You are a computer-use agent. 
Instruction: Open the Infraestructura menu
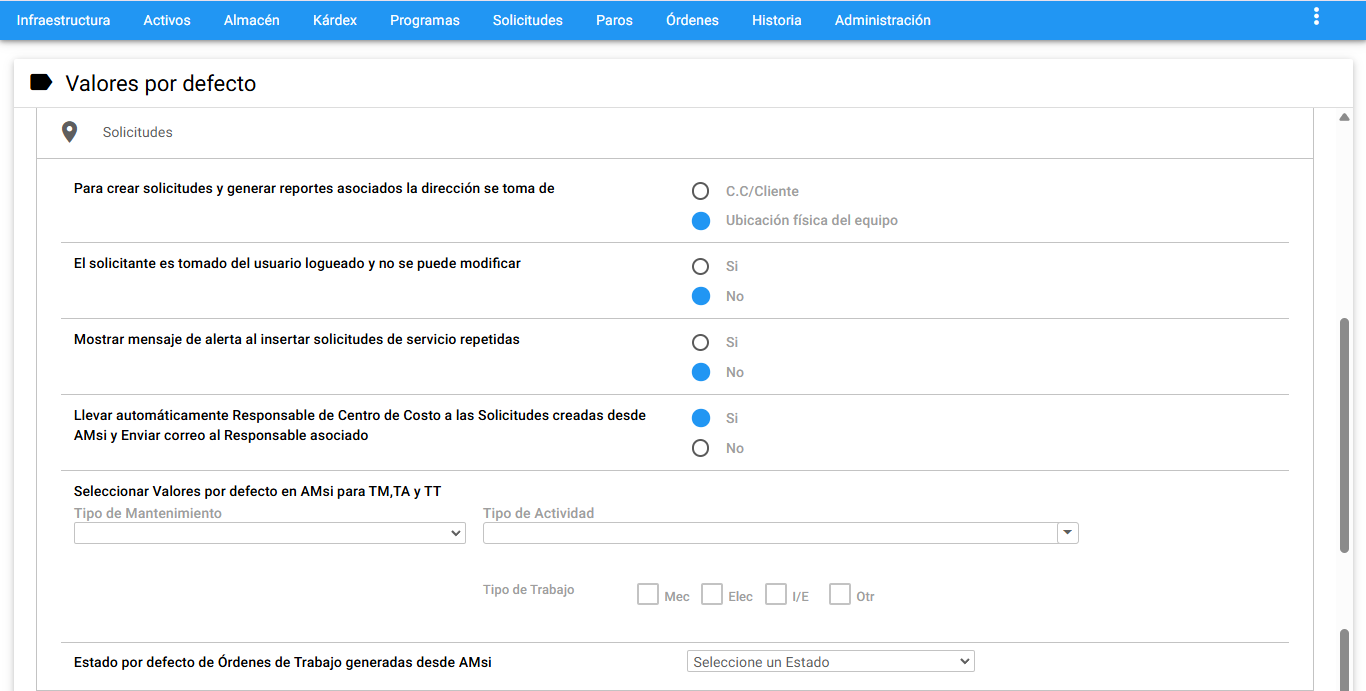[x=63, y=20]
